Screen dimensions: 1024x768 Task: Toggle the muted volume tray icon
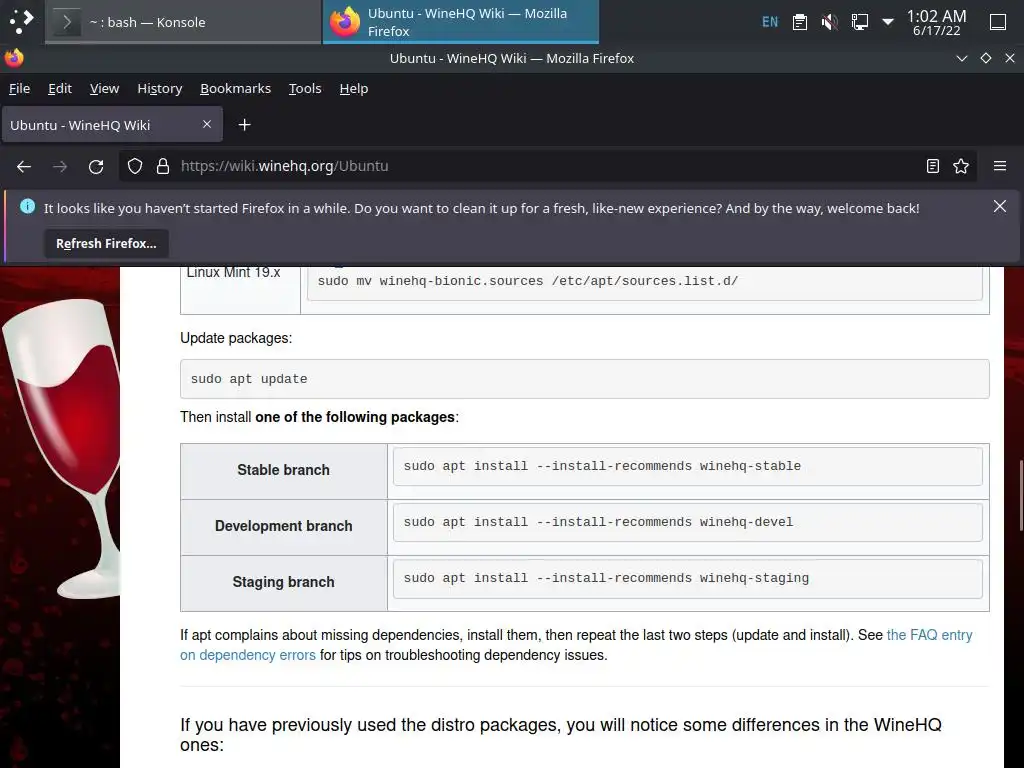pos(829,22)
